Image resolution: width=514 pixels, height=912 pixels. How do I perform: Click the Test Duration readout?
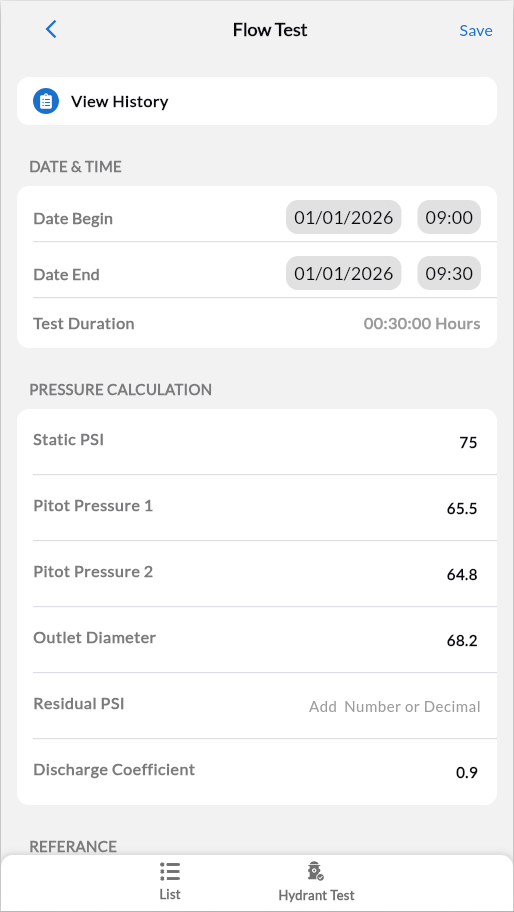point(422,323)
